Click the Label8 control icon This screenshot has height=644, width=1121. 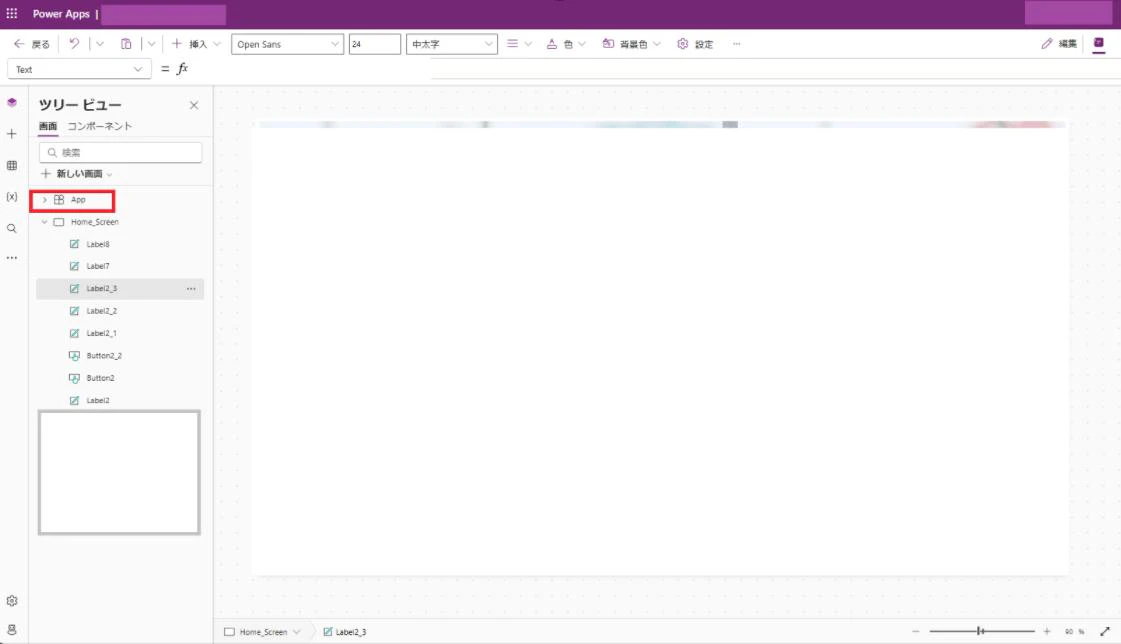pos(74,244)
